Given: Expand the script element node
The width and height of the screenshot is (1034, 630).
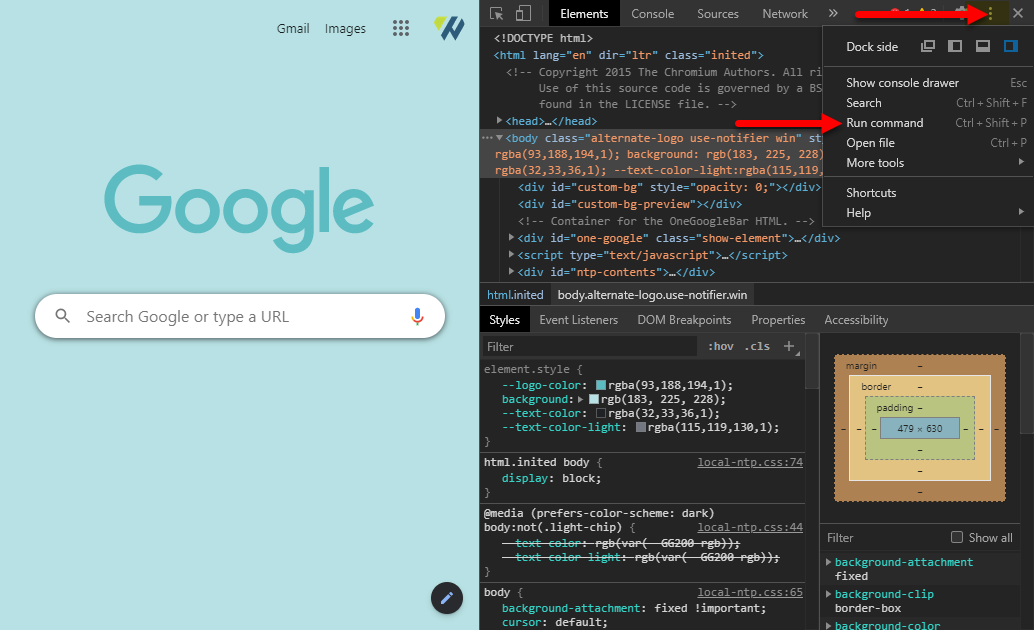Looking at the screenshot, I should (x=512, y=255).
